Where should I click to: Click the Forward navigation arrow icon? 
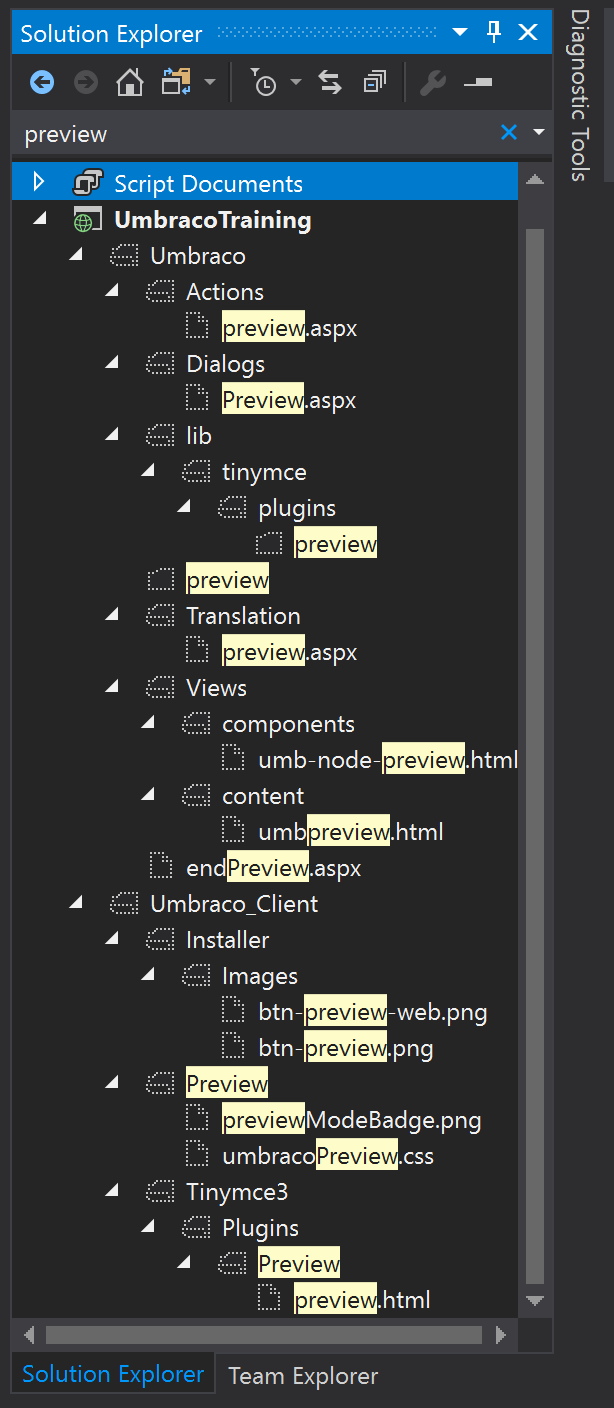[87, 82]
